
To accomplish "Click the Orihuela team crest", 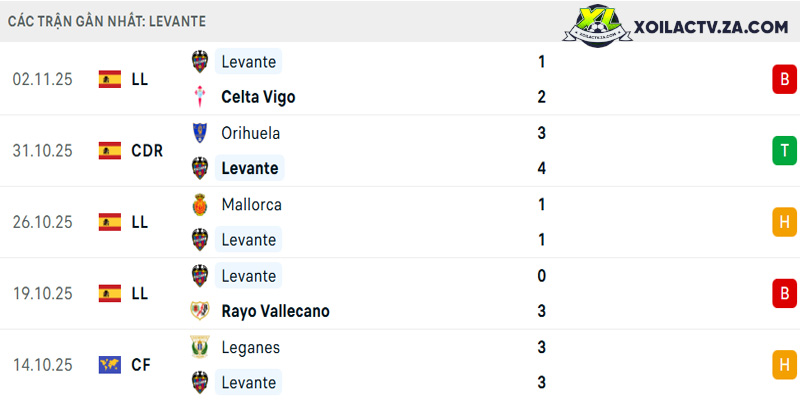I will (x=199, y=133).
